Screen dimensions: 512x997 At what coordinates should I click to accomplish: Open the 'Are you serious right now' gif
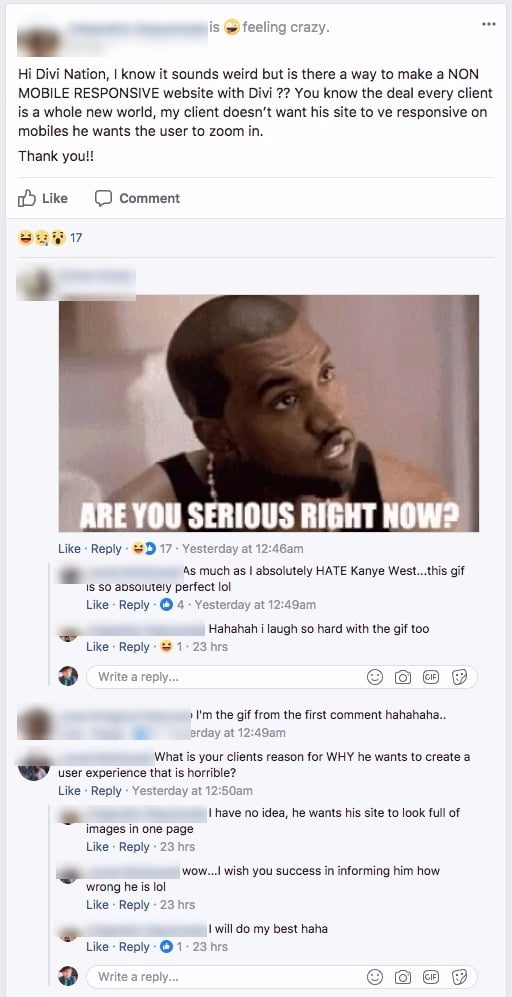[268, 413]
